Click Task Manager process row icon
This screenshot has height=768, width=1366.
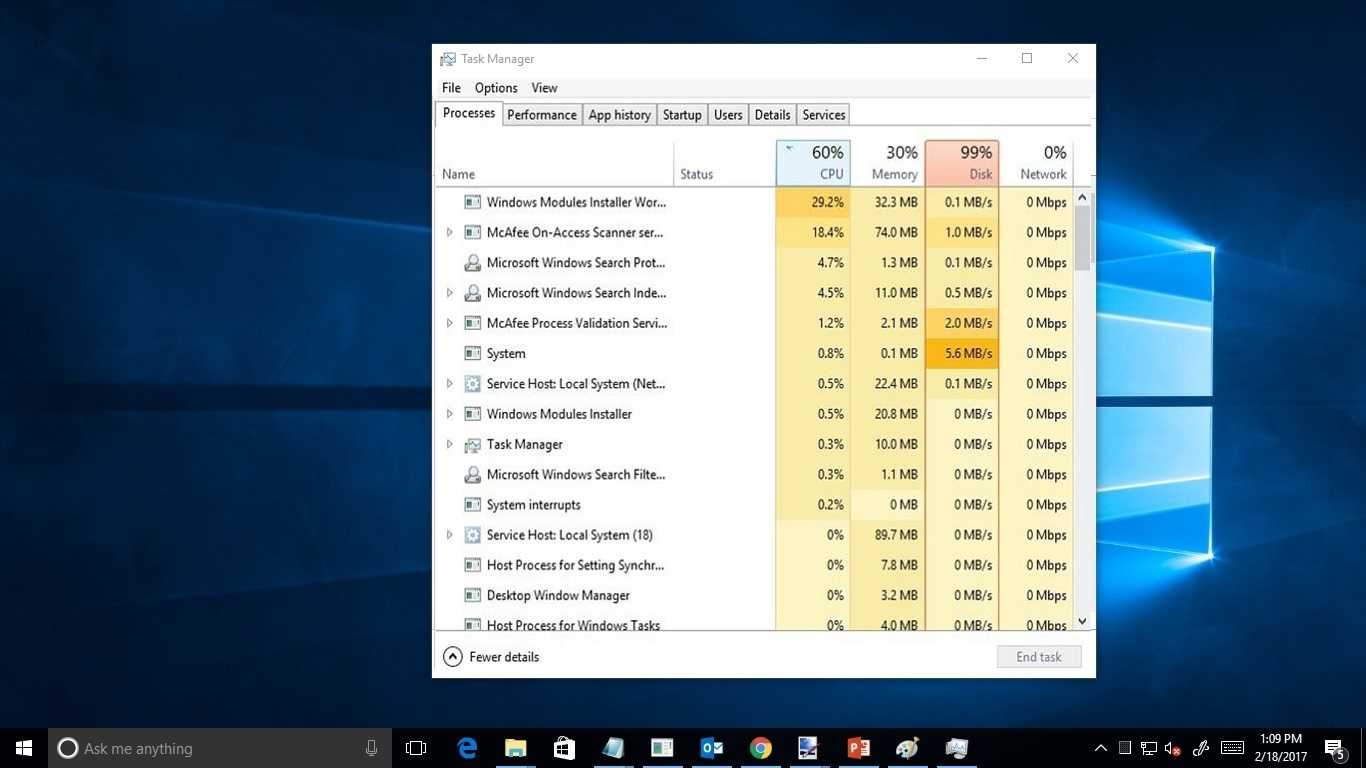[x=473, y=444]
